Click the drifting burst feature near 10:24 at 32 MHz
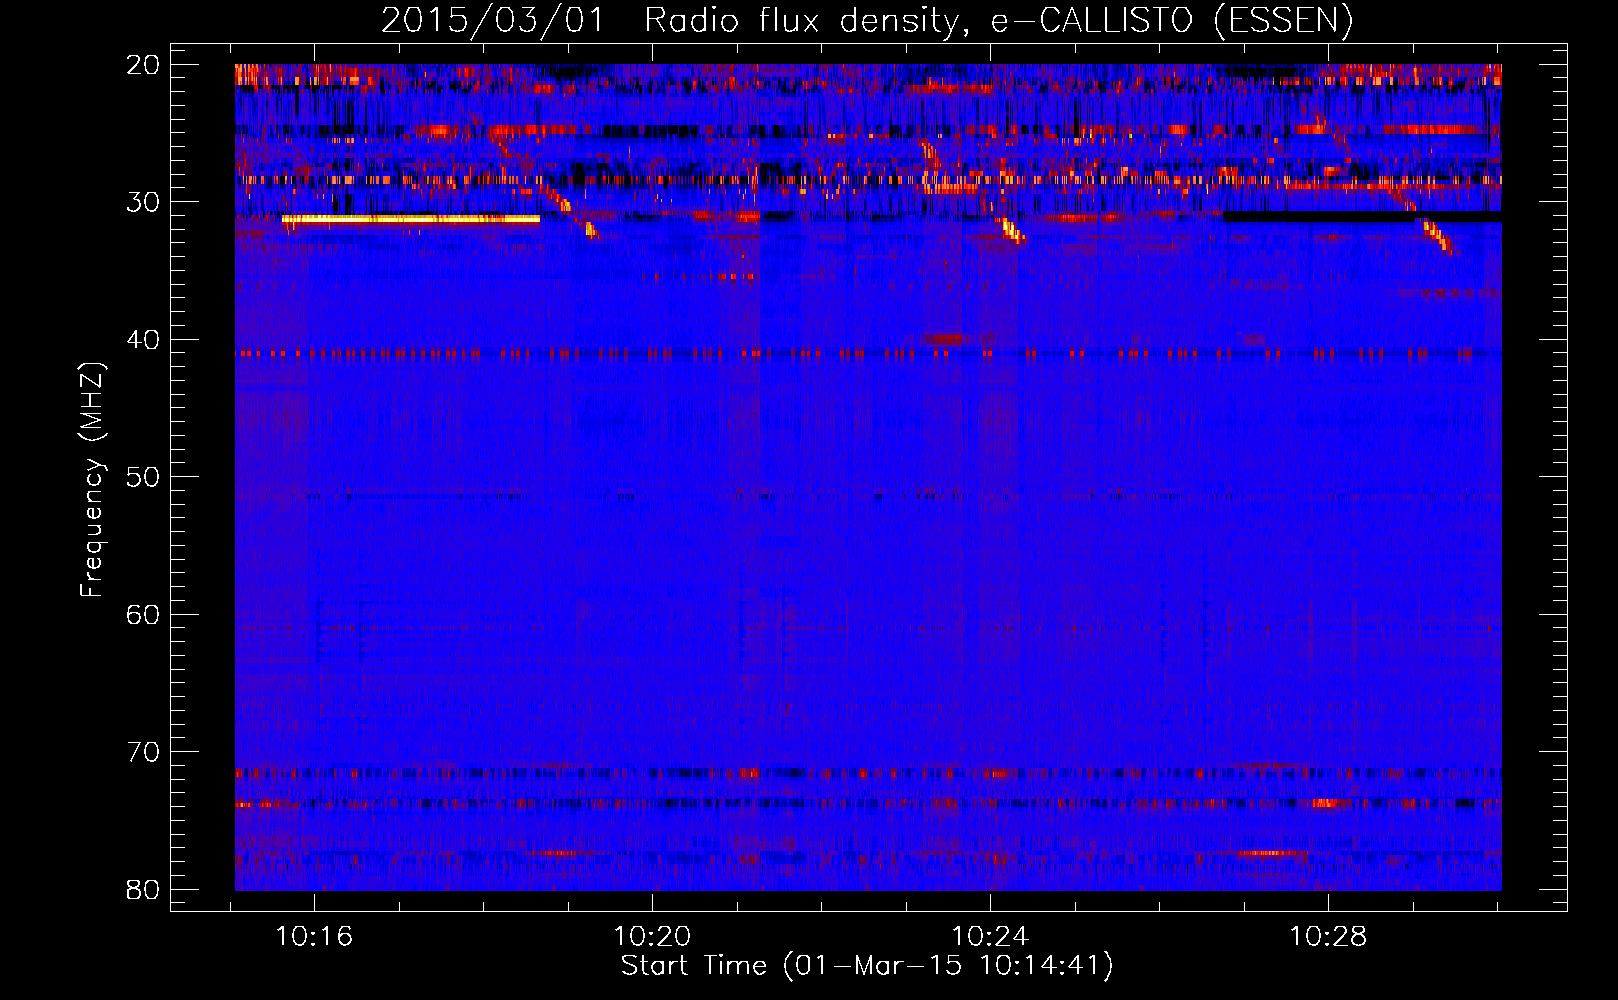This screenshot has height=1000, width=1618. pos(1012,231)
